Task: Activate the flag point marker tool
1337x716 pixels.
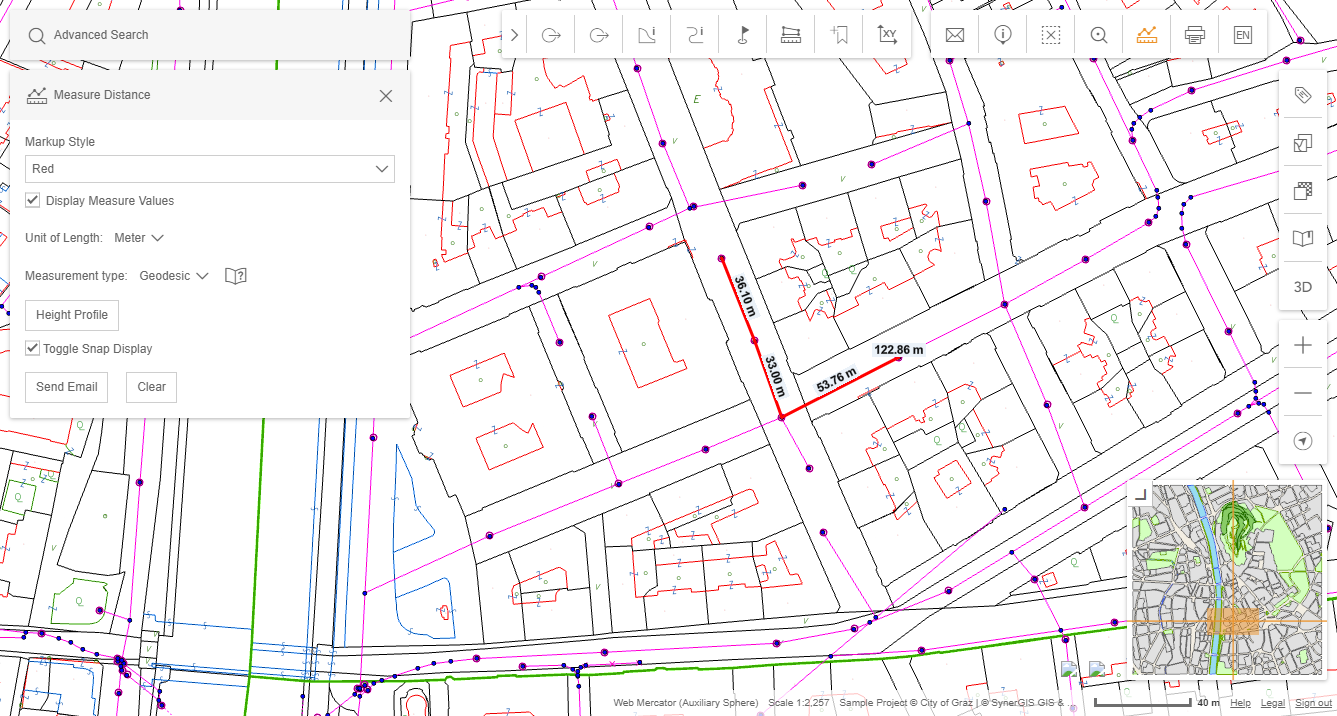Action: click(x=742, y=34)
